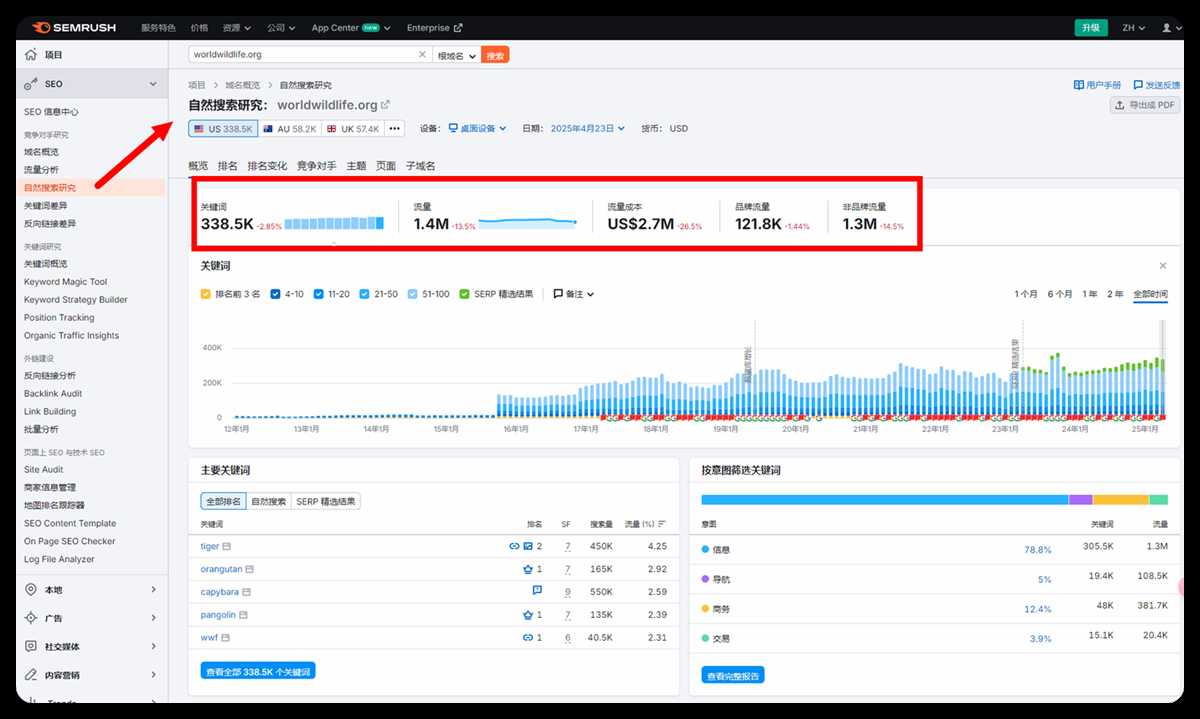Click SERP page icon next to capybara
Screen dimensions: 1200x719
click(245, 592)
